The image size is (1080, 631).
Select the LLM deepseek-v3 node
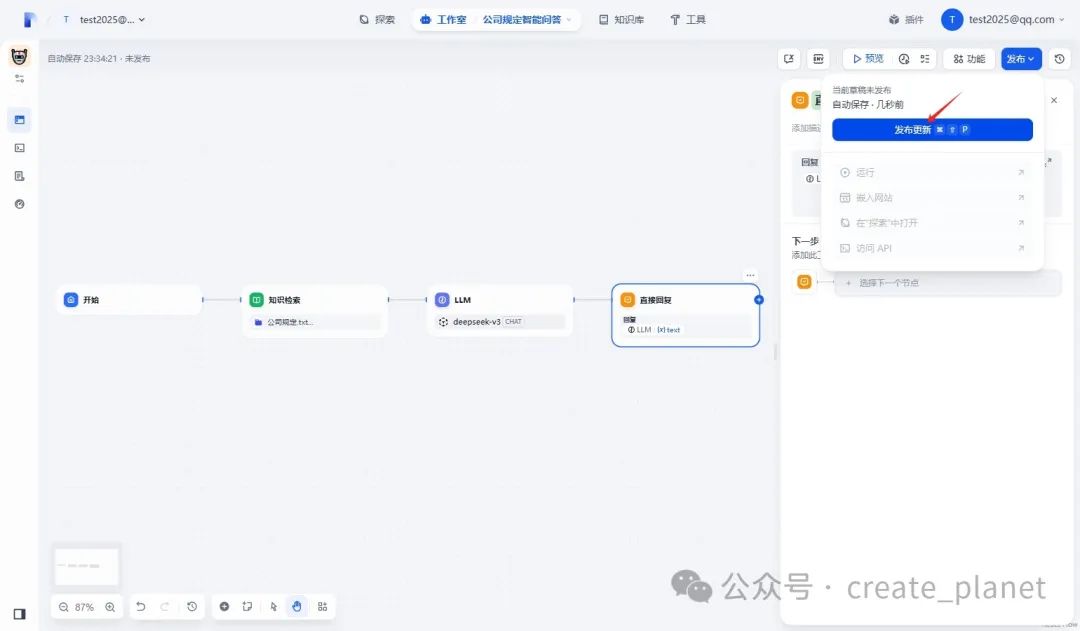pos(500,310)
